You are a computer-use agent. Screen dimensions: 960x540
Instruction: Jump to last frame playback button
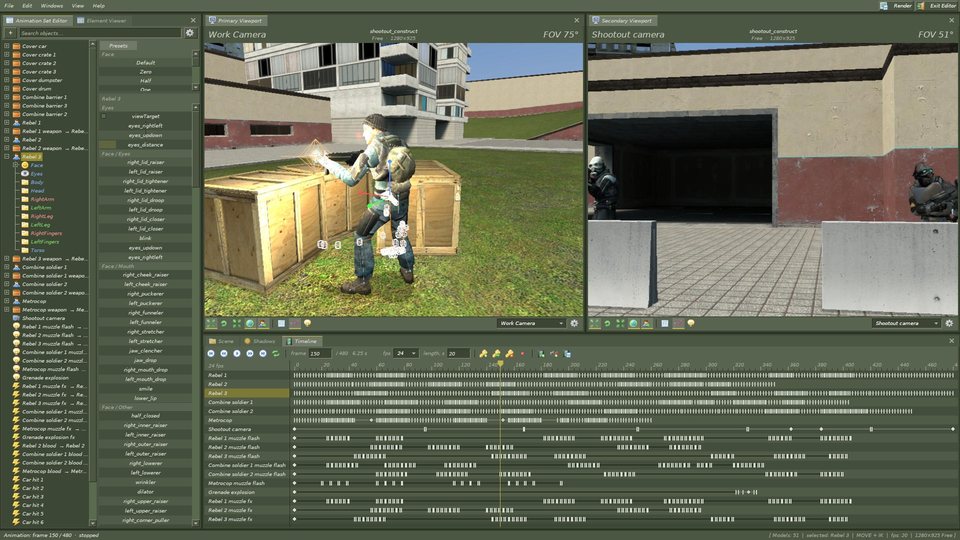coord(263,353)
